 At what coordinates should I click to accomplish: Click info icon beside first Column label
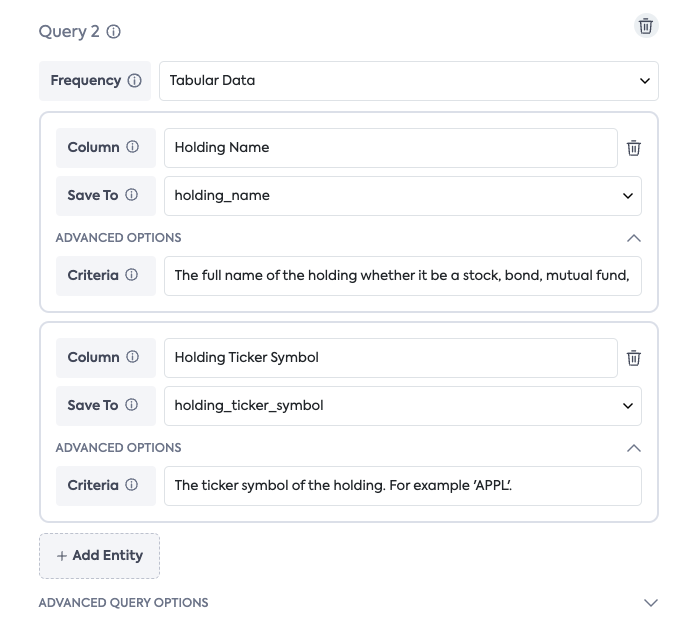tap(132, 148)
